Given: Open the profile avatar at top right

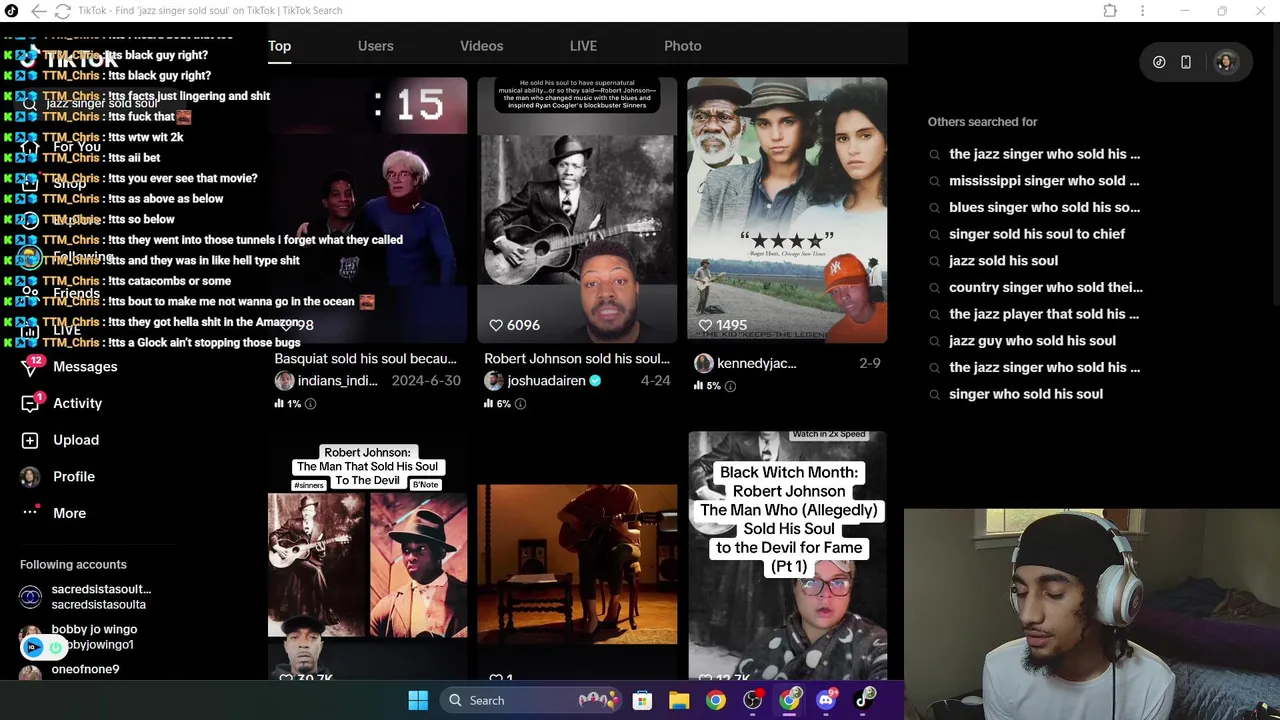Looking at the screenshot, I should (x=1225, y=62).
